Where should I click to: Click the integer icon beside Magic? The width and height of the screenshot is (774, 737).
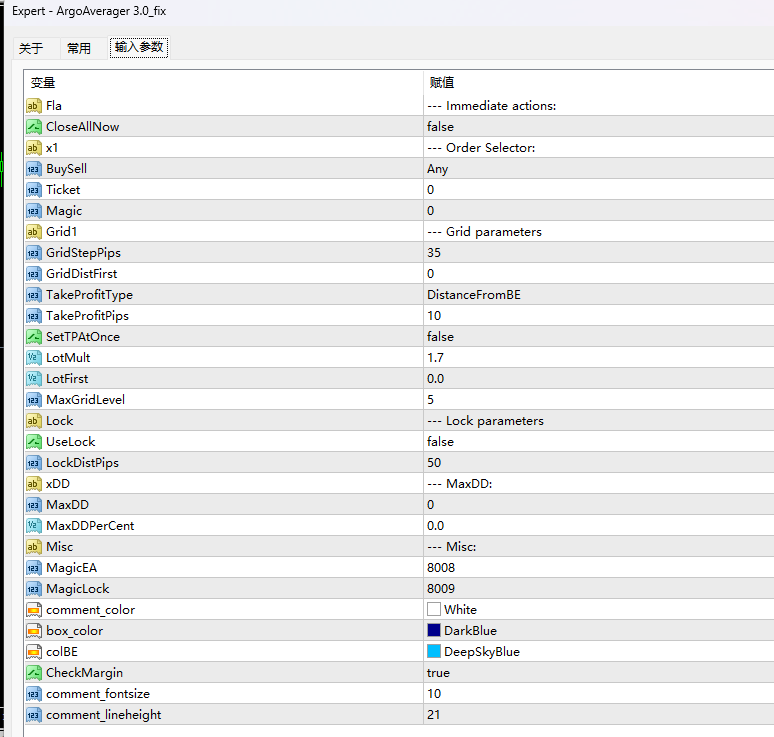point(34,211)
